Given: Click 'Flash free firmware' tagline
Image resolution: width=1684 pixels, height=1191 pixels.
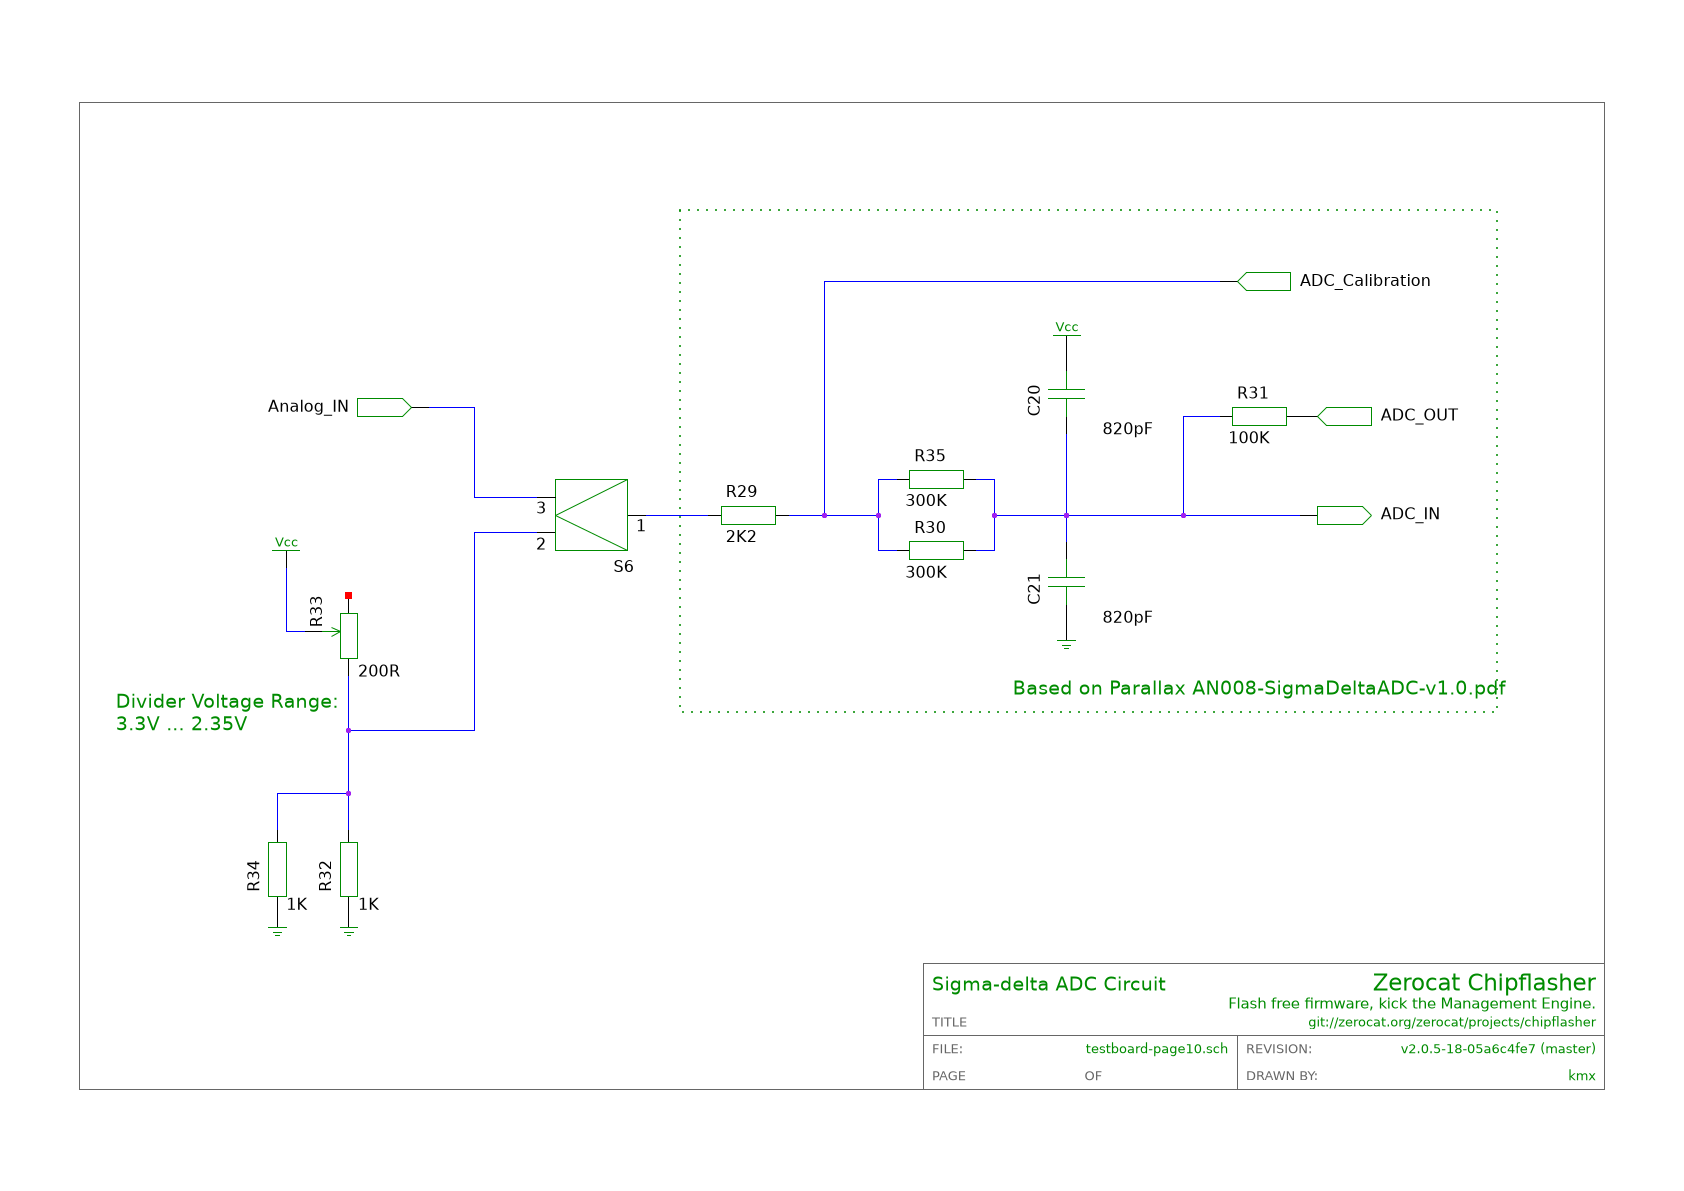Looking at the screenshot, I should coord(1412,1003).
